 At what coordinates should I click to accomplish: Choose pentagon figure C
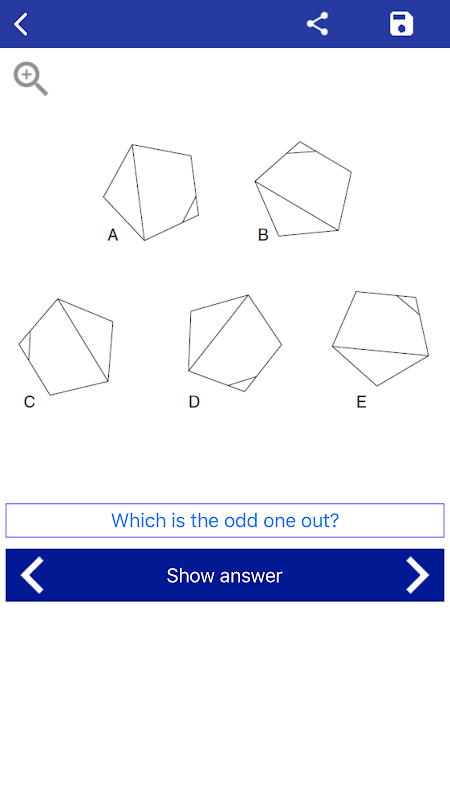[66, 347]
